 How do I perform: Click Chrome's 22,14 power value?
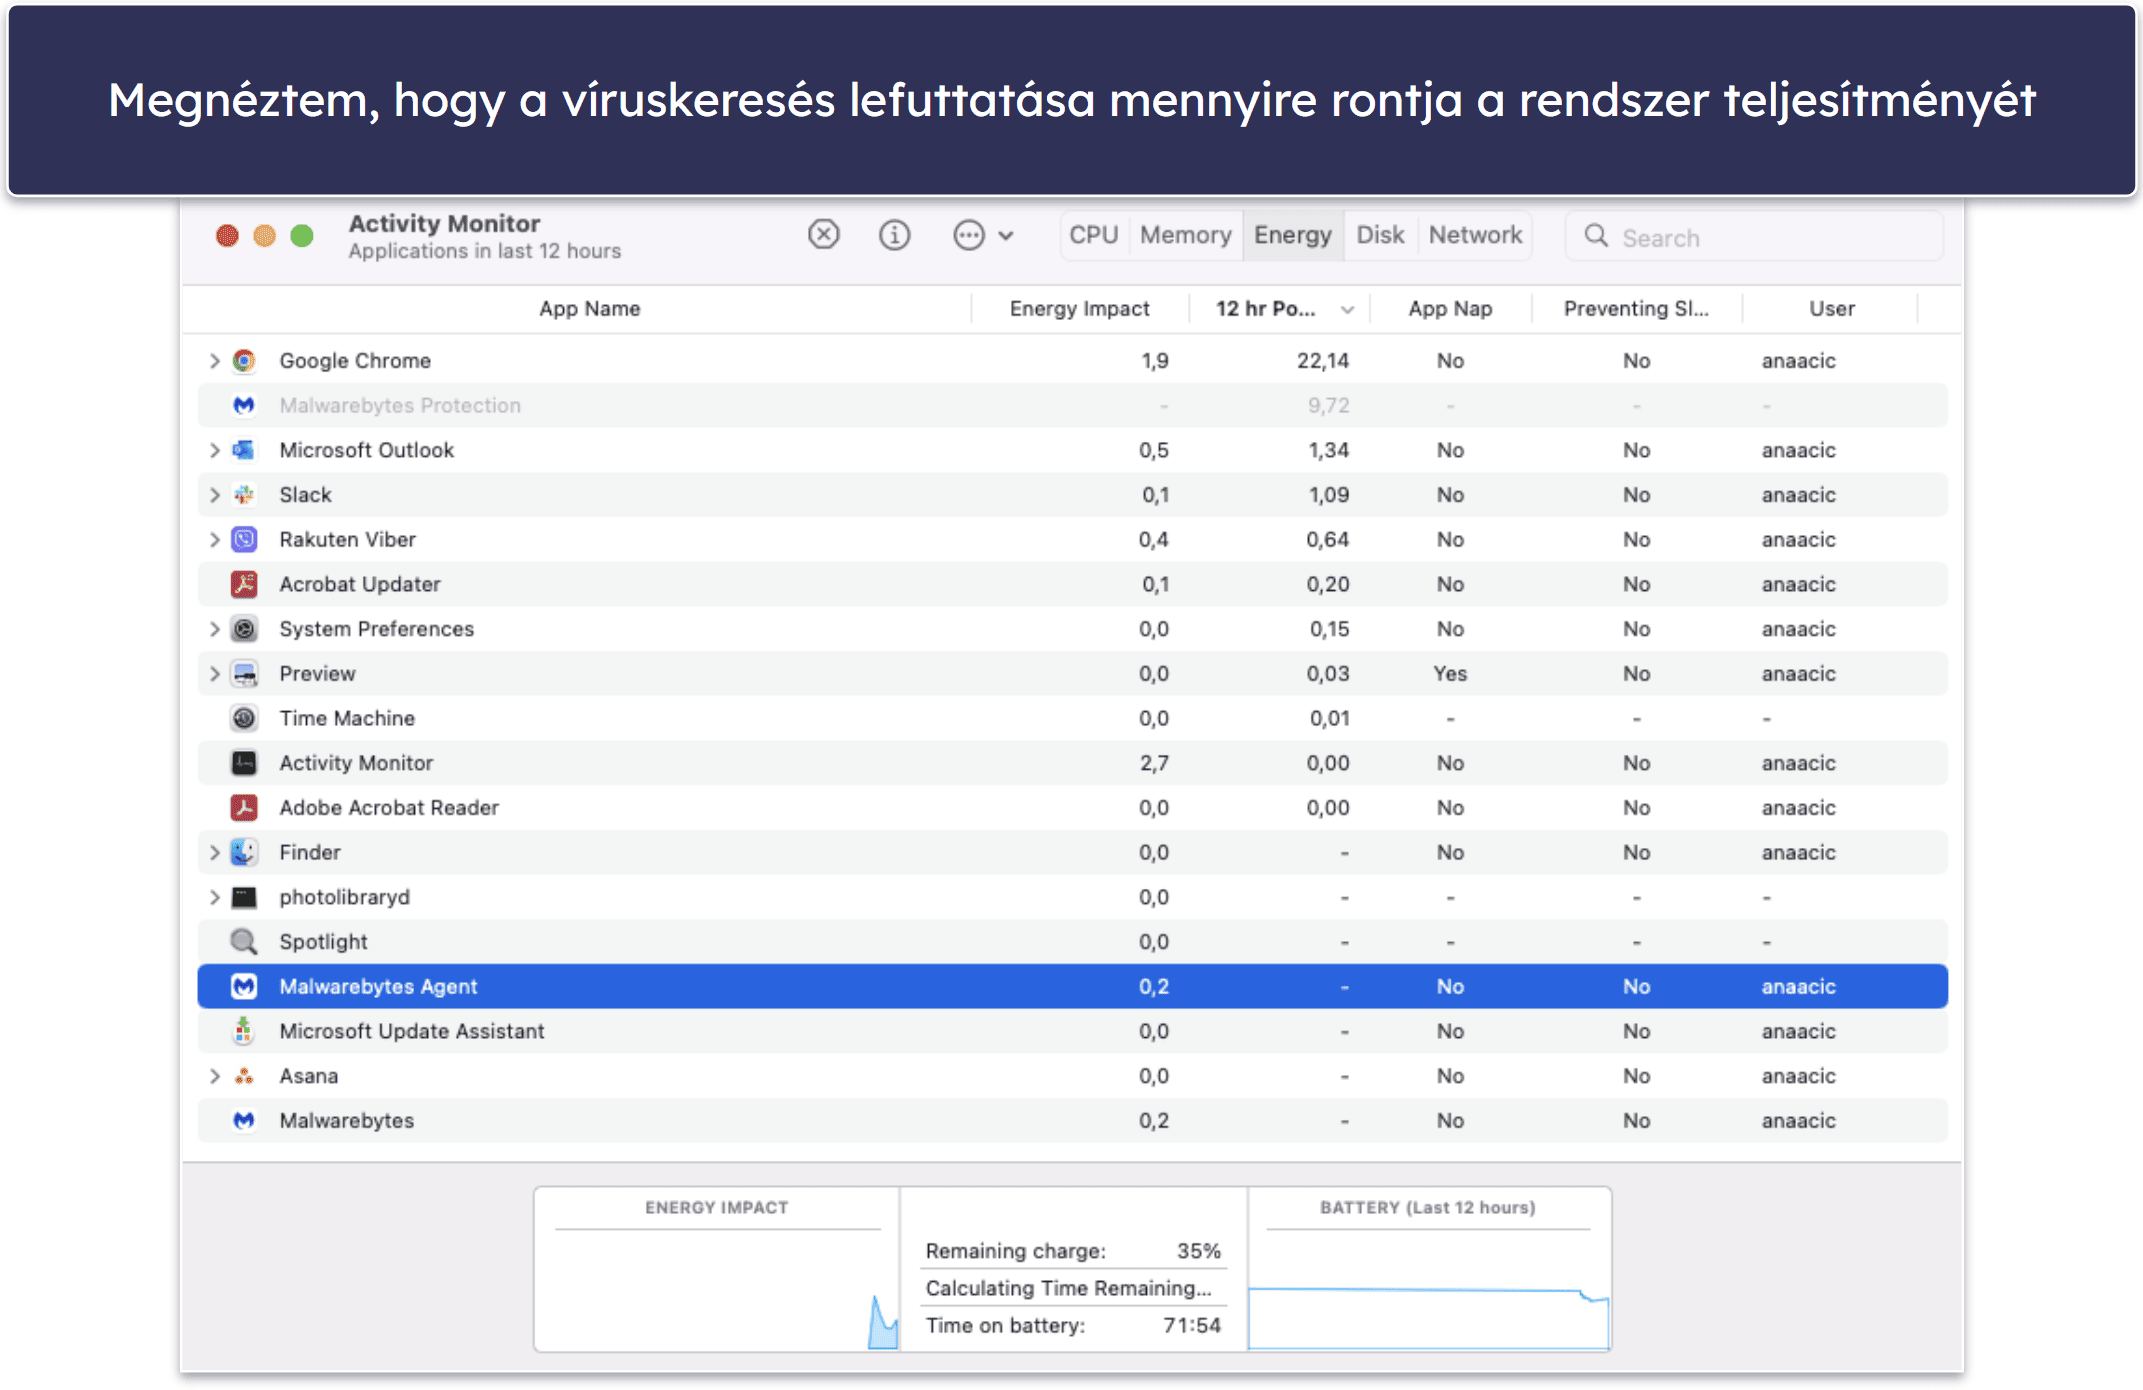pyautogui.click(x=1322, y=360)
